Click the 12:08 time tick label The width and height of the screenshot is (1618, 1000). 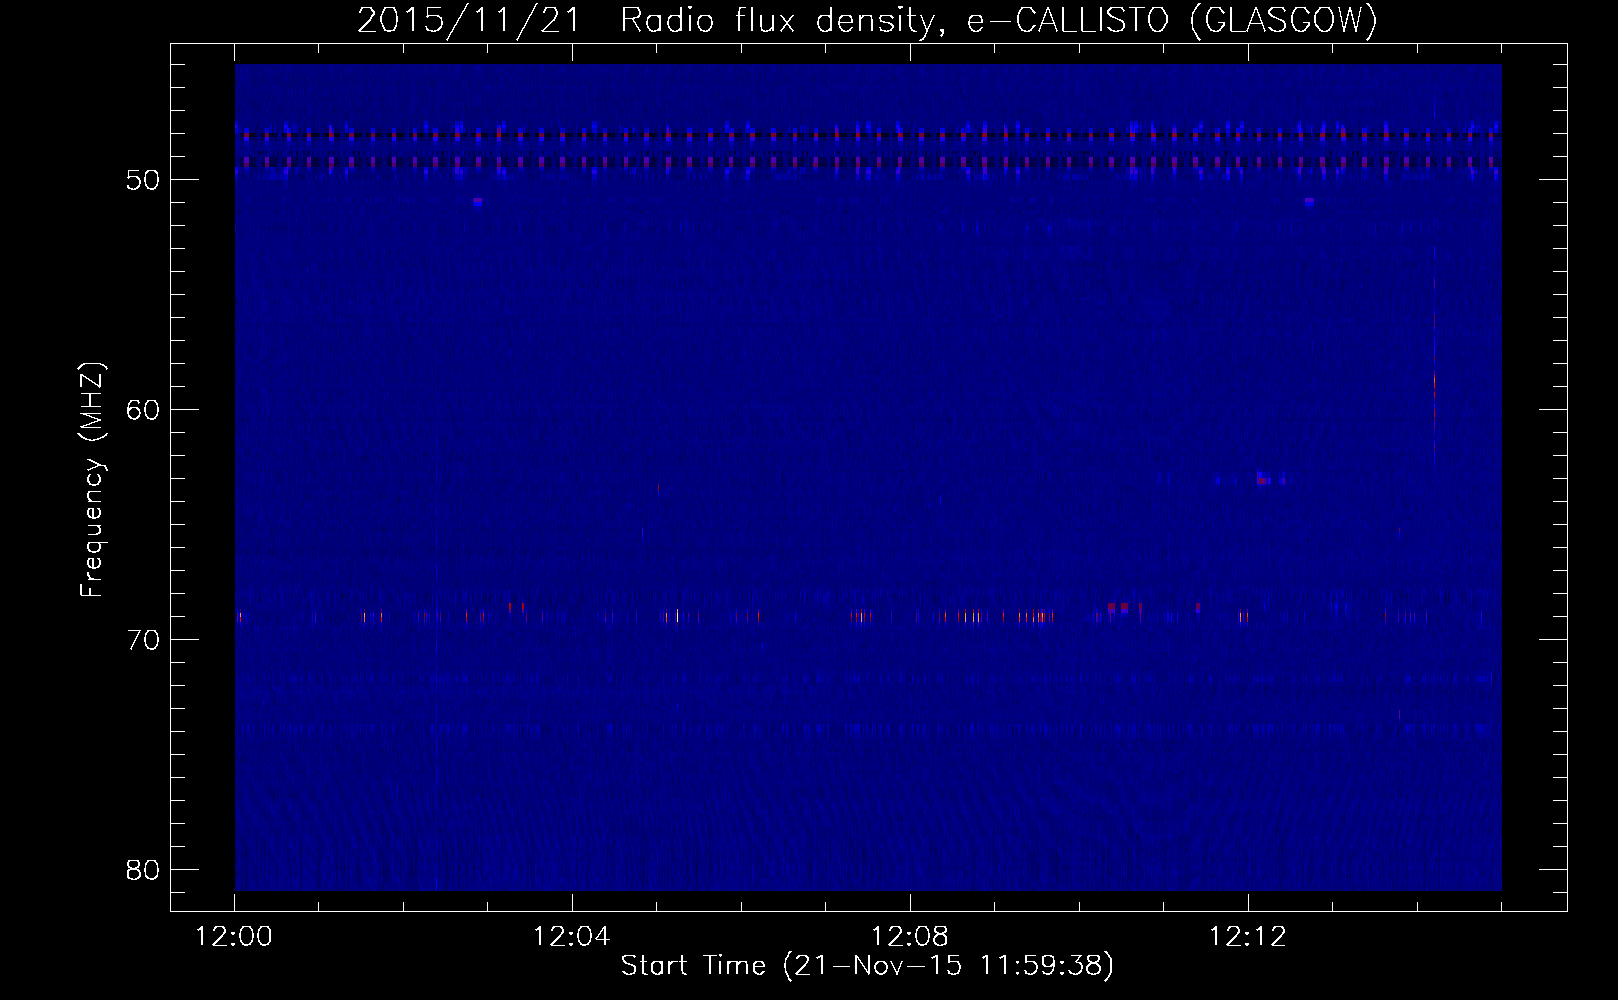[910, 937]
